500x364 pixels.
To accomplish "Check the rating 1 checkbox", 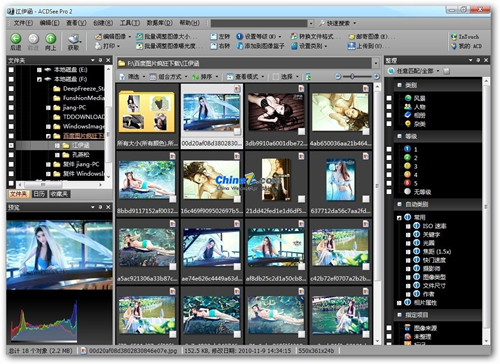I will coord(389,149).
